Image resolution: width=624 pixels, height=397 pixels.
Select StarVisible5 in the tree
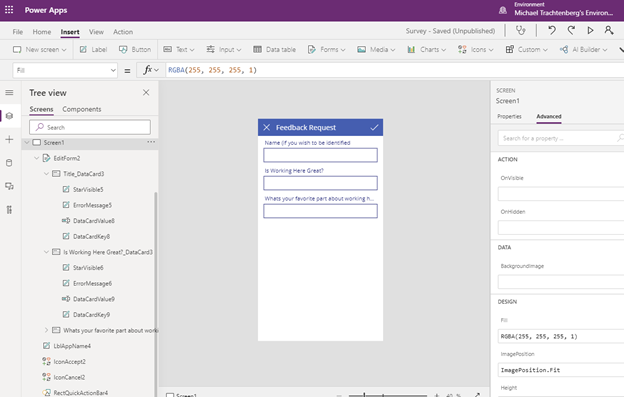88,189
